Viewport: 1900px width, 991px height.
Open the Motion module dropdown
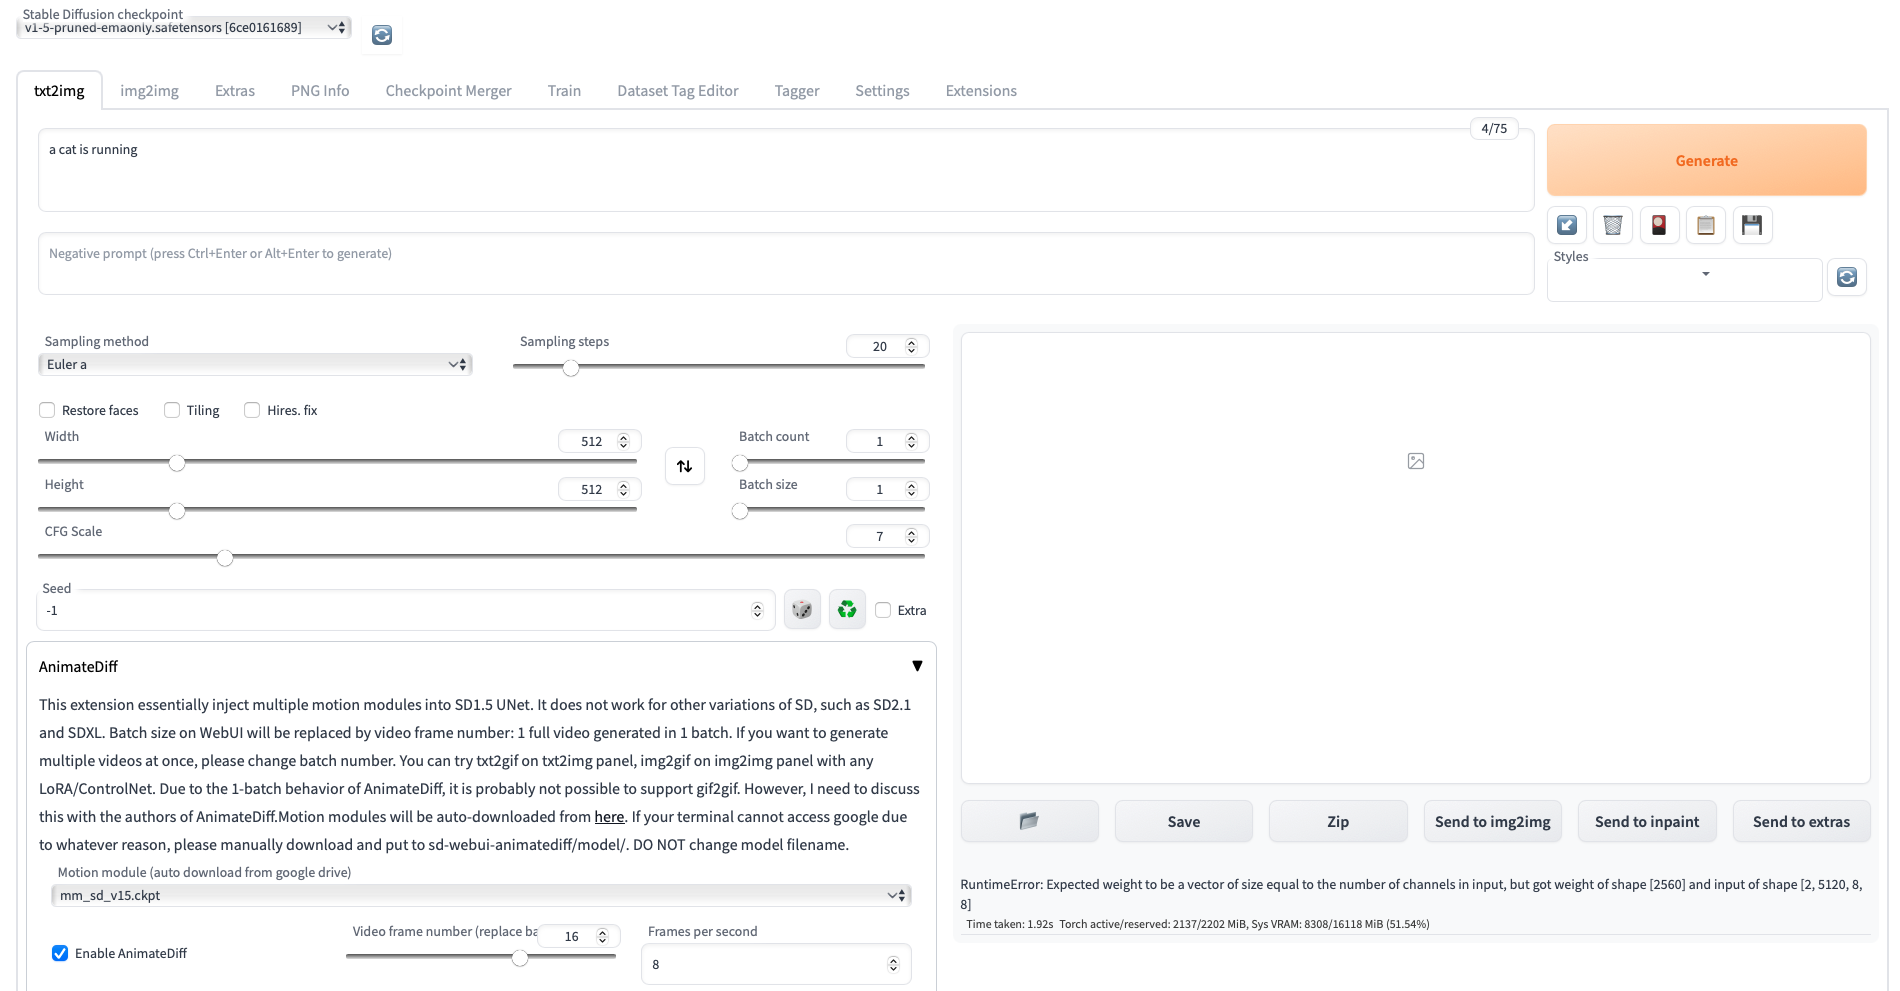pyautogui.click(x=480, y=895)
